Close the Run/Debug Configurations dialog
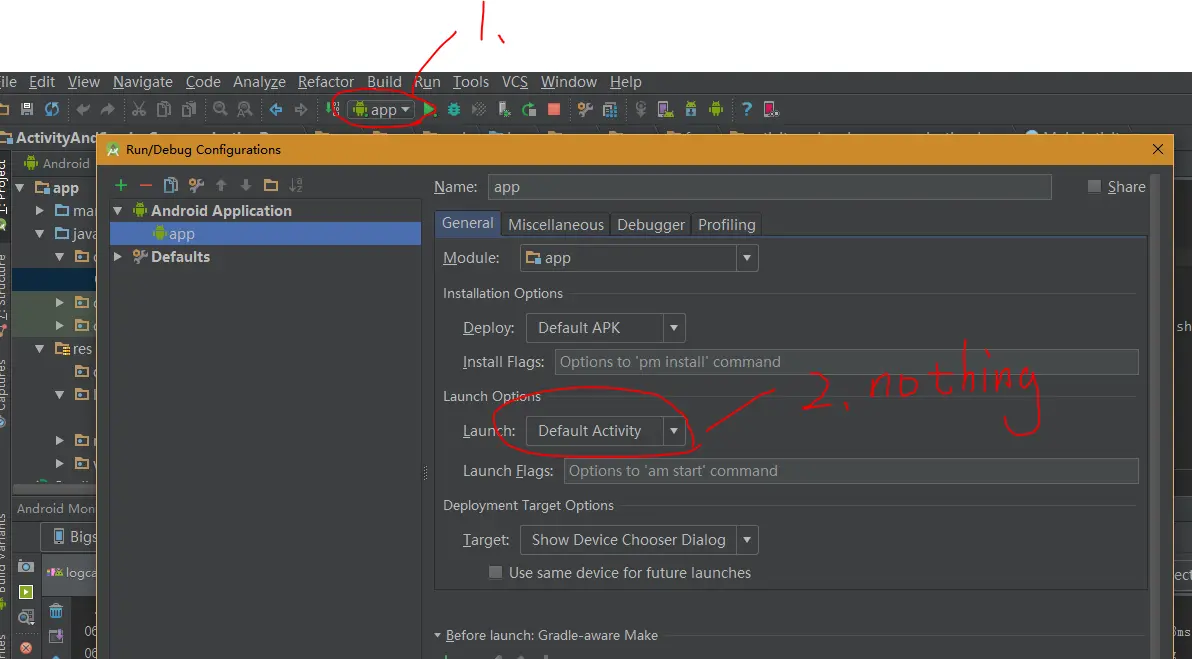Viewport: 1192px width, 659px height. tap(1158, 149)
